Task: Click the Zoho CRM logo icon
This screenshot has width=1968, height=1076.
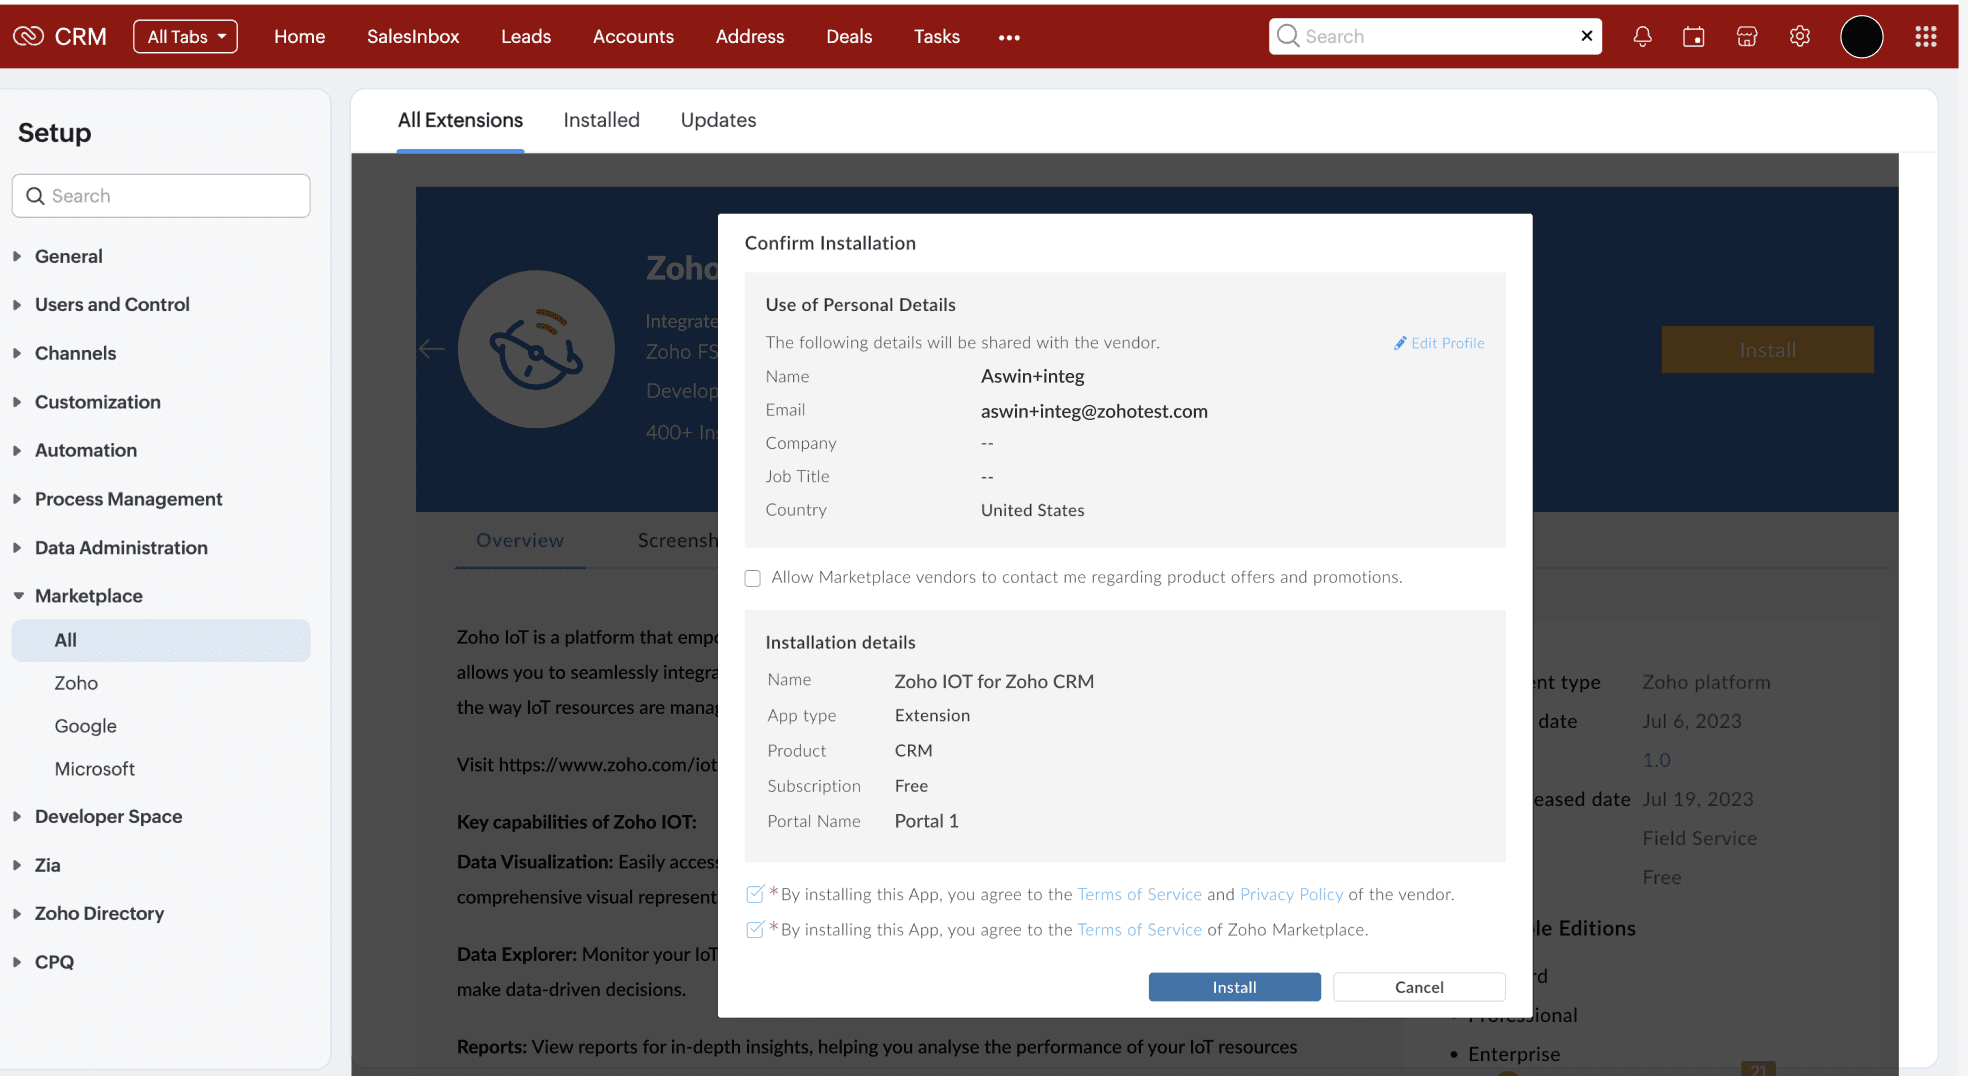Action: [28, 36]
